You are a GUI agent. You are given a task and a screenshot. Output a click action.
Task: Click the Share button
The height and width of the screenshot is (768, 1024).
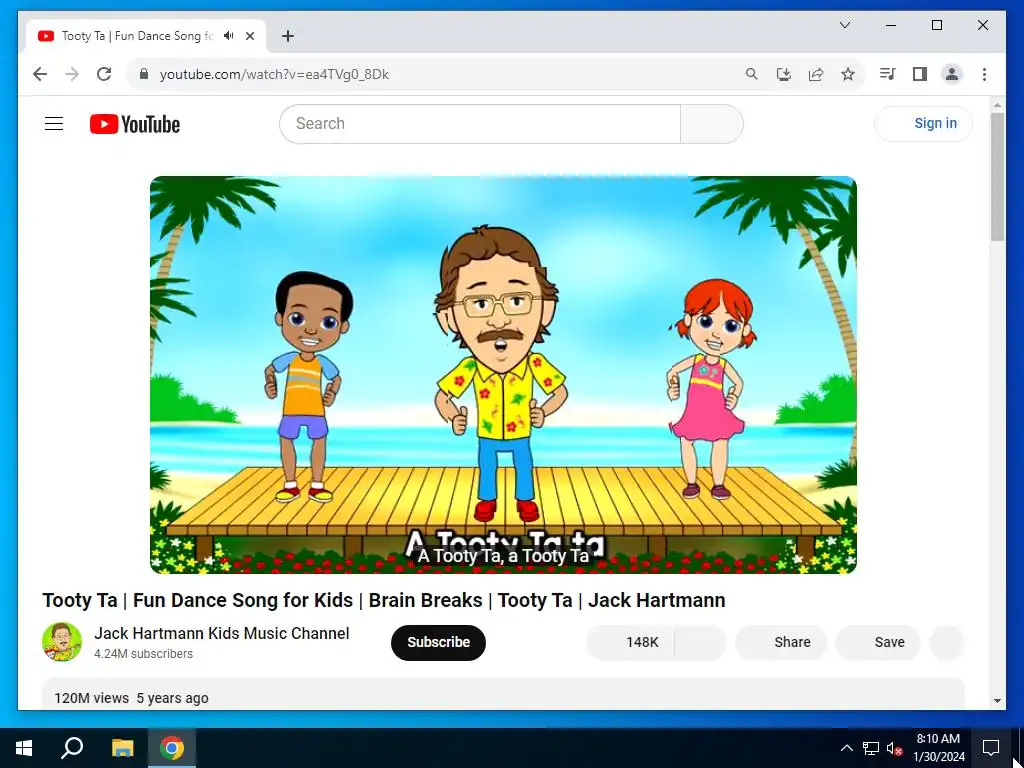click(x=781, y=643)
